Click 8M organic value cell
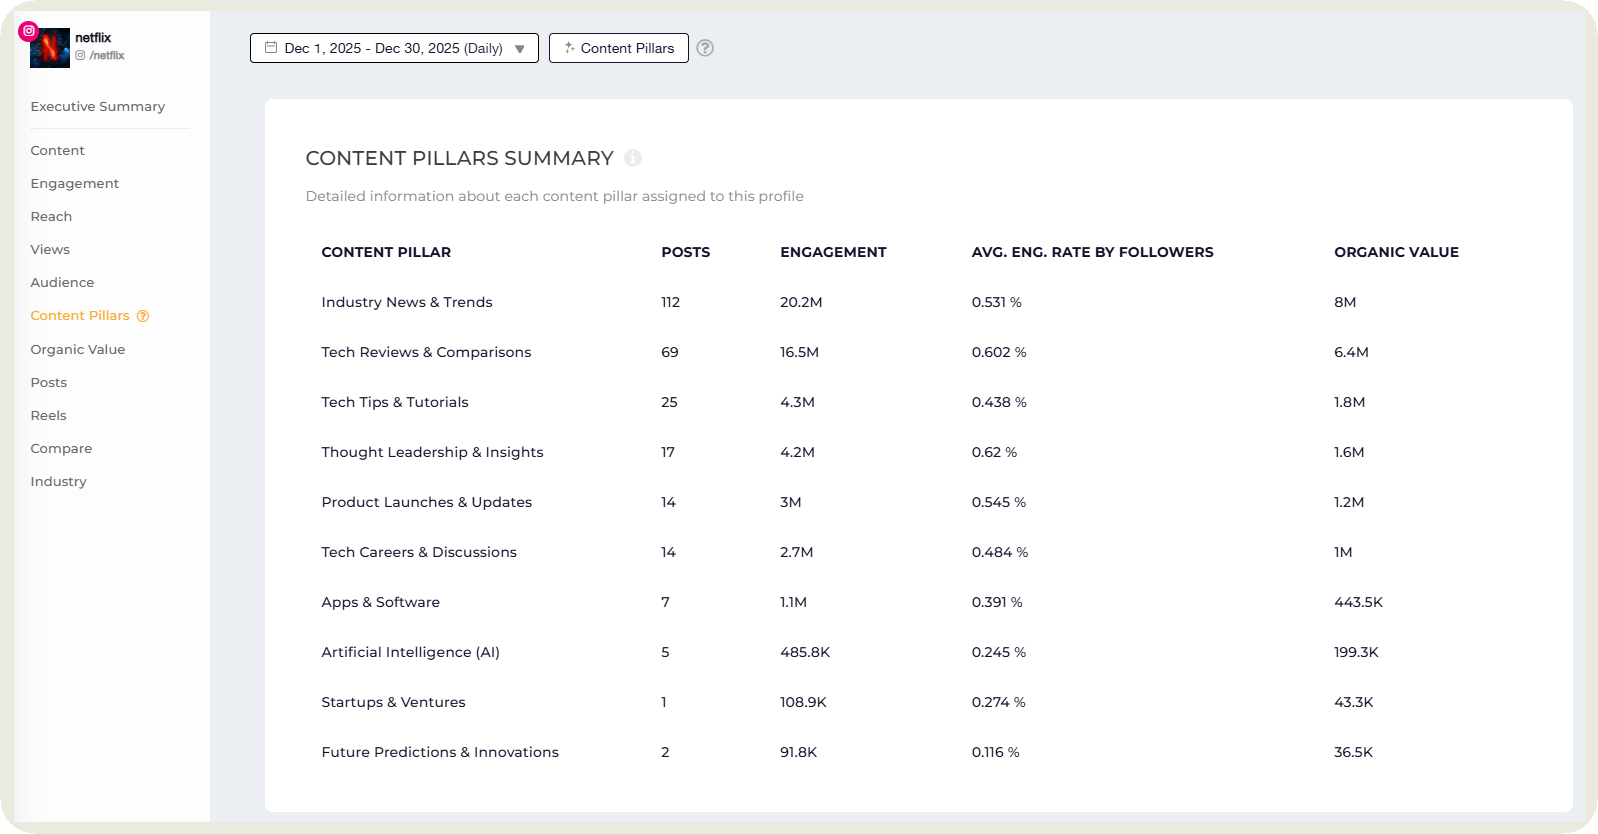1598x834 pixels. pyautogui.click(x=1345, y=302)
